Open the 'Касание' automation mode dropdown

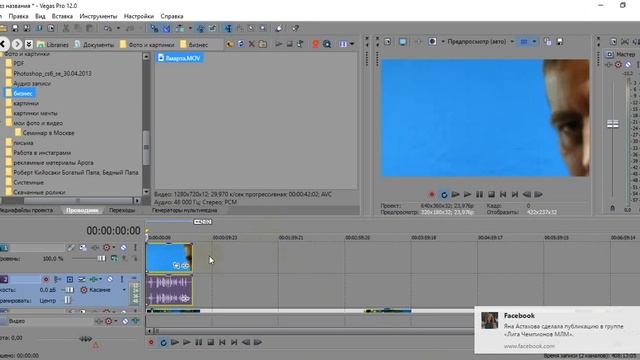[124, 290]
